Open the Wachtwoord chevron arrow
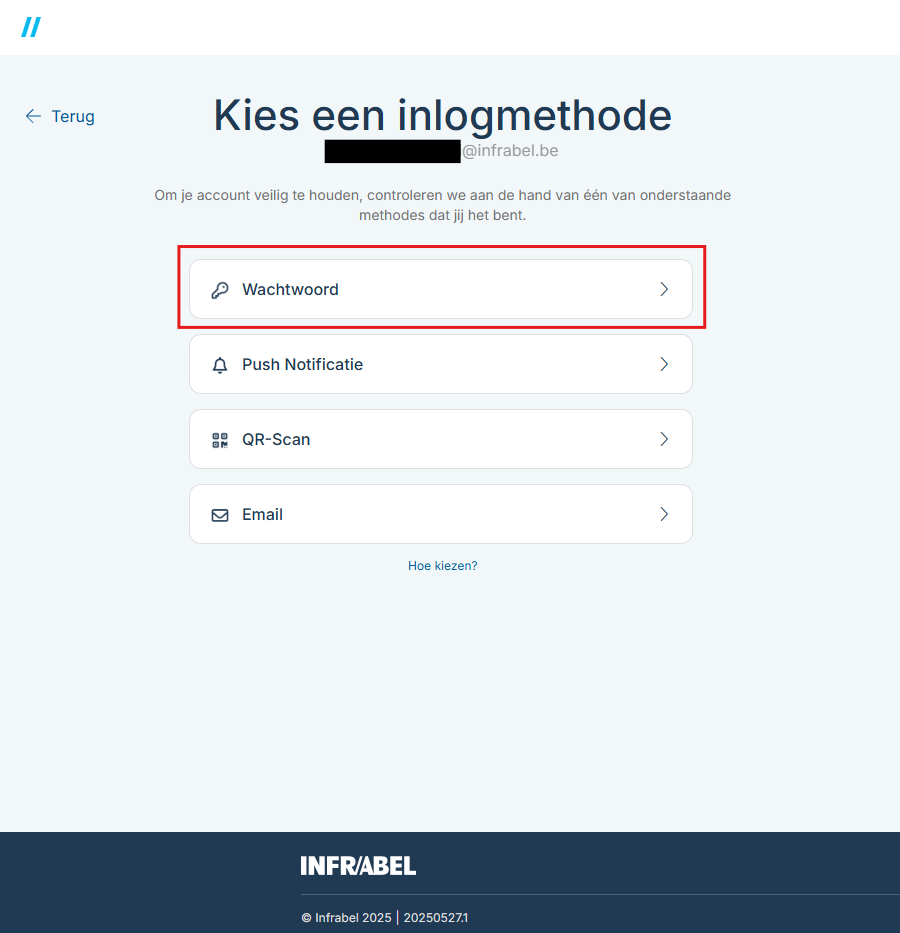Screen dimensions: 900x933 click(x=664, y=289)
